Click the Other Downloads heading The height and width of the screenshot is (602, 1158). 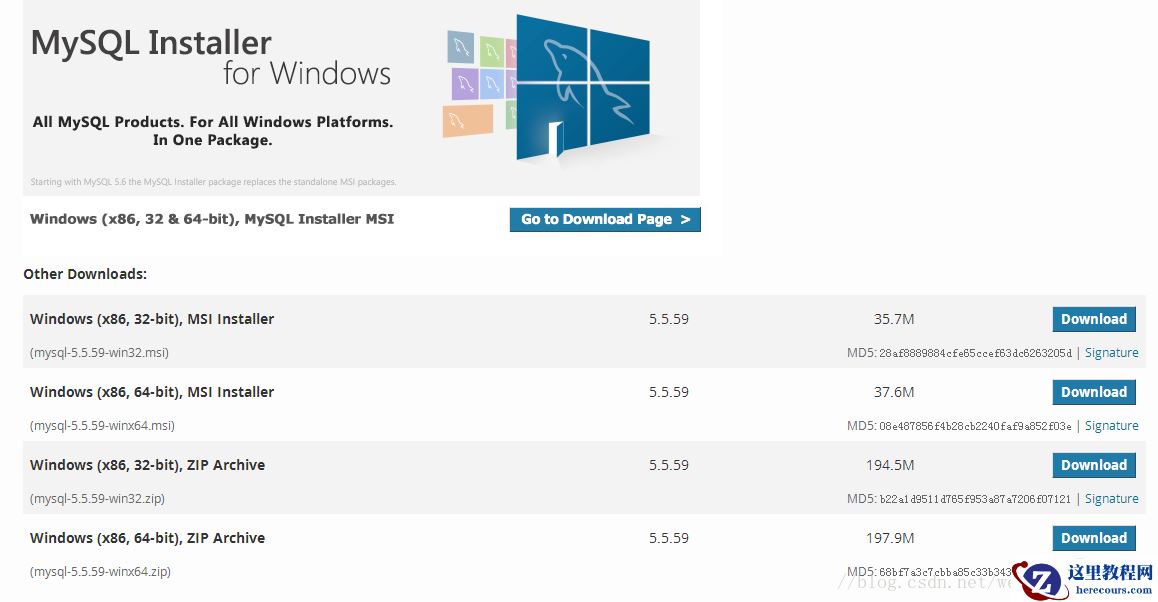pos(85,274)
